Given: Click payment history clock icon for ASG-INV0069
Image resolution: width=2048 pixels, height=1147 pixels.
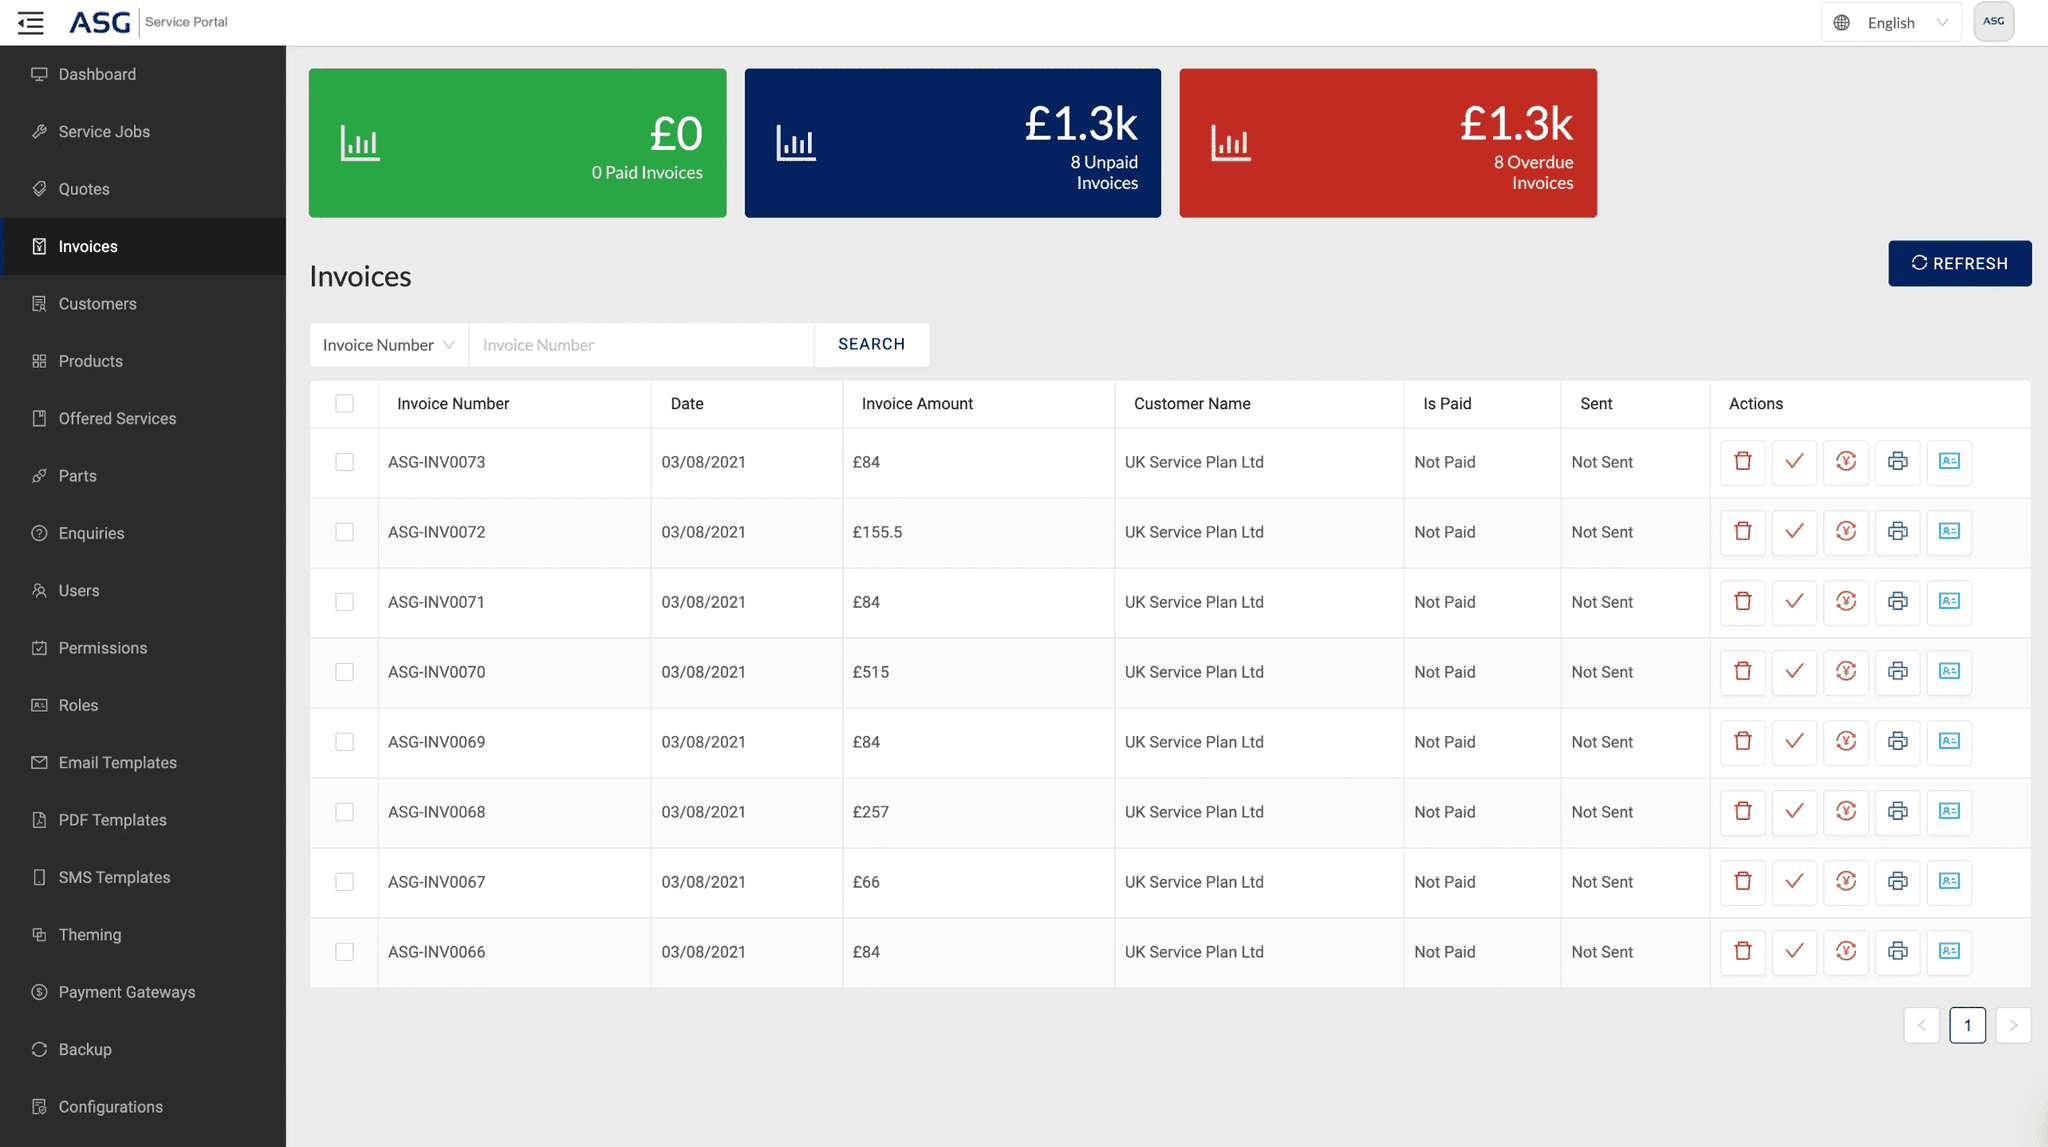Looking at the screenshot, I should tap(1846, 742).
